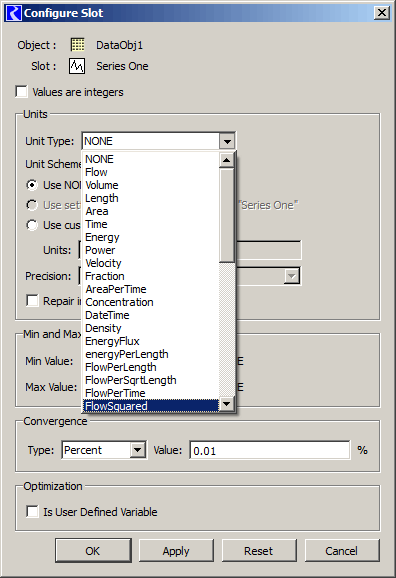
Task: Choose NONE from the unit type list
Action: click(150, 159)
